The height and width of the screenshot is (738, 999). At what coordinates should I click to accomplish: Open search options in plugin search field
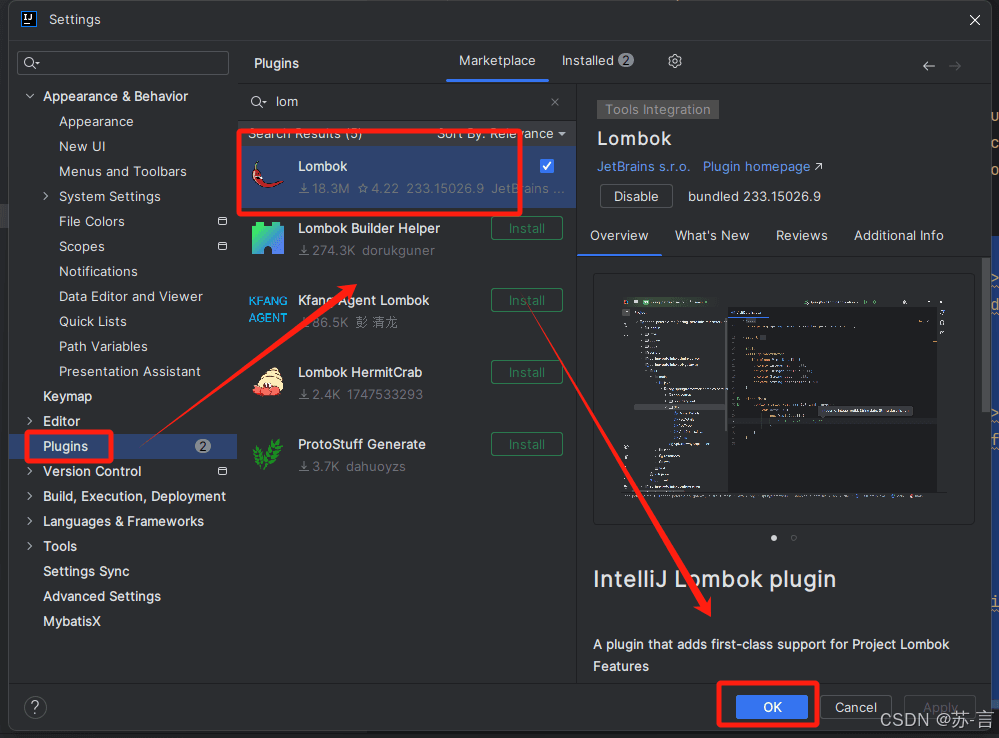pos(258,102)
